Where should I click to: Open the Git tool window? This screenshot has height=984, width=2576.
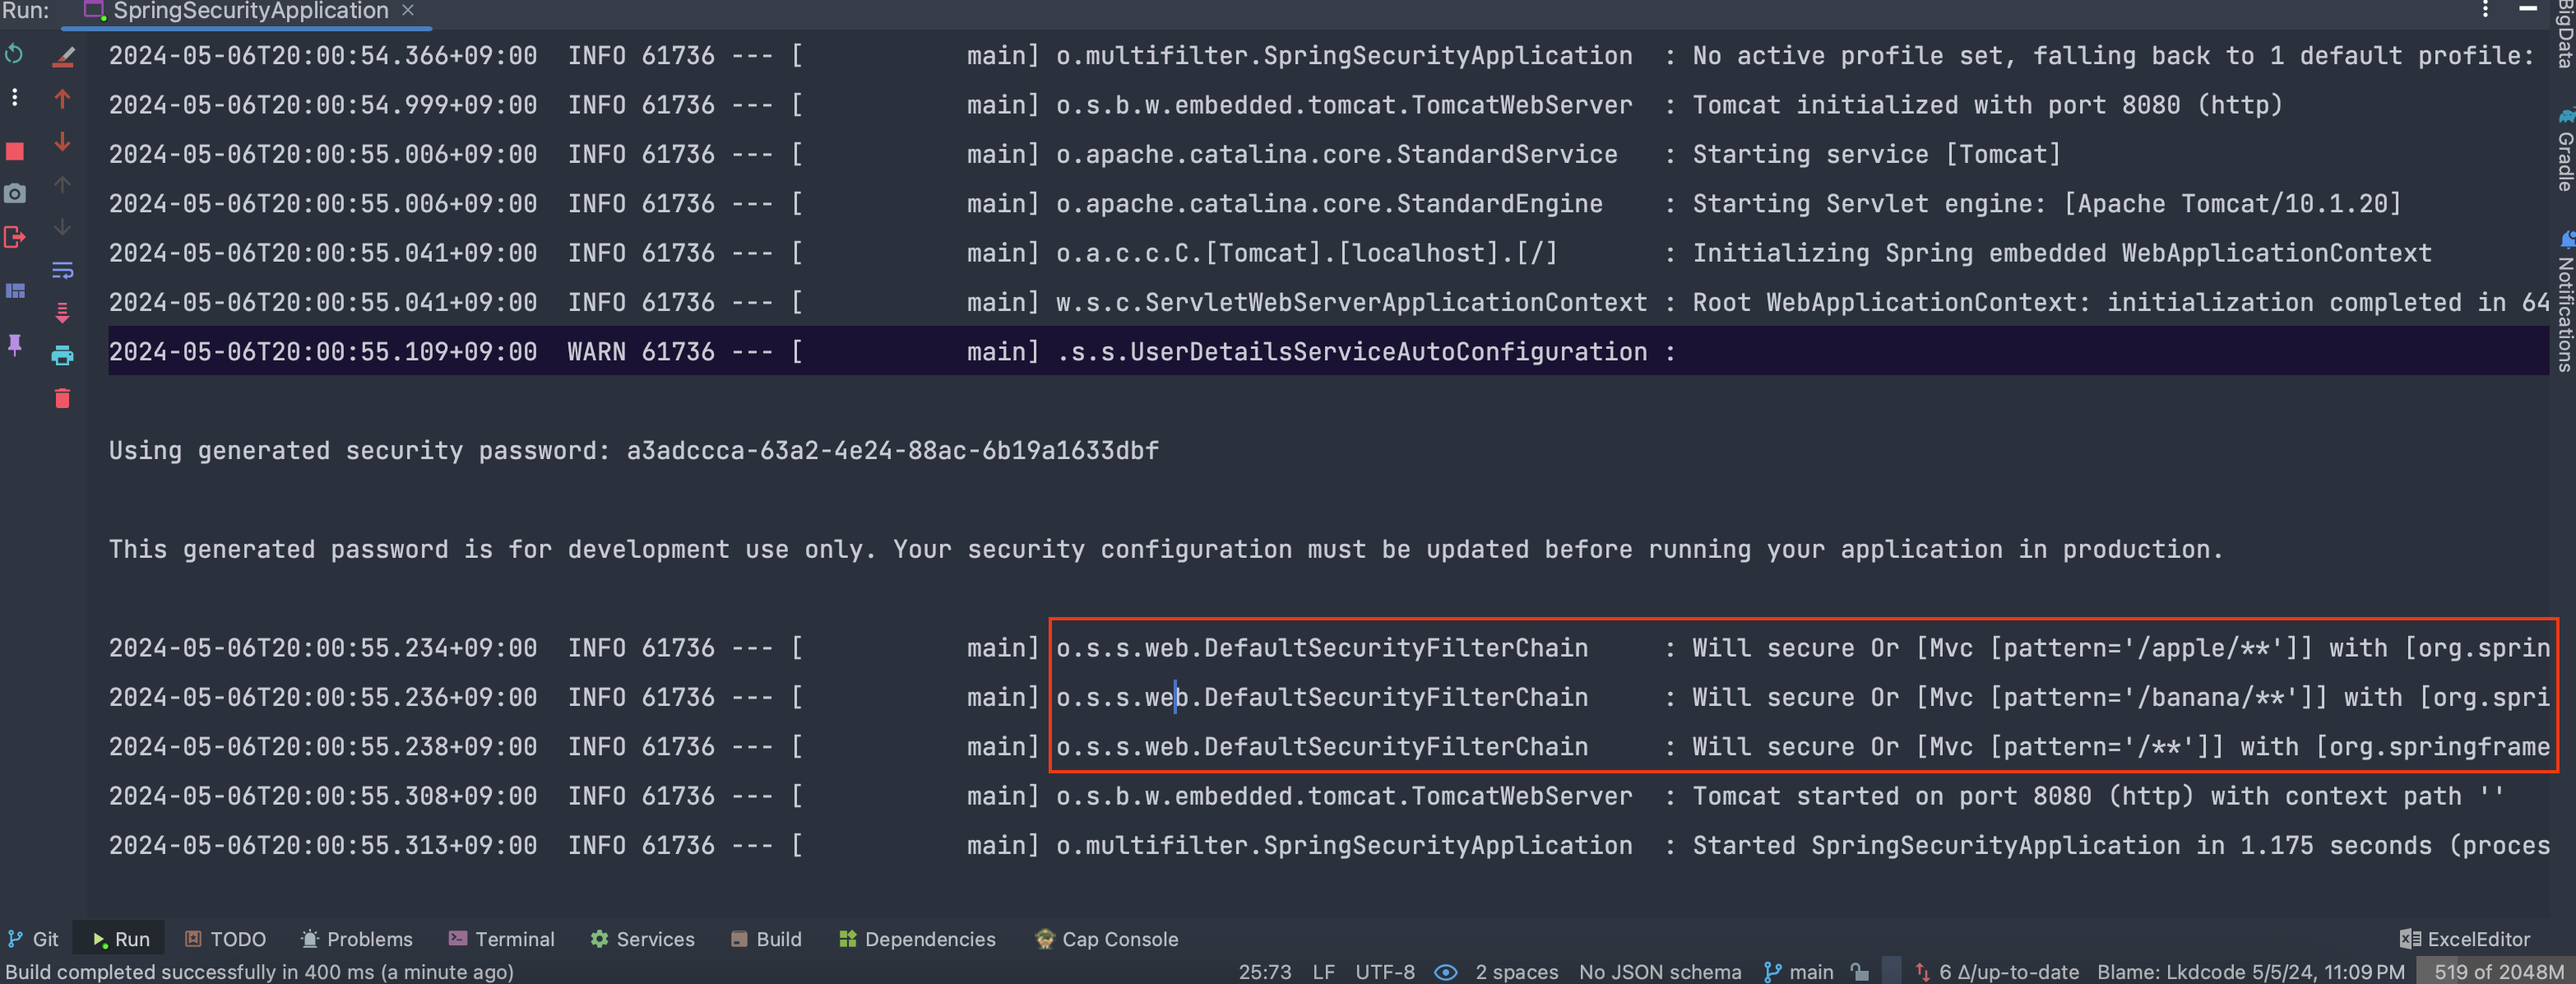pyautogui.click(x=33, y=939)
